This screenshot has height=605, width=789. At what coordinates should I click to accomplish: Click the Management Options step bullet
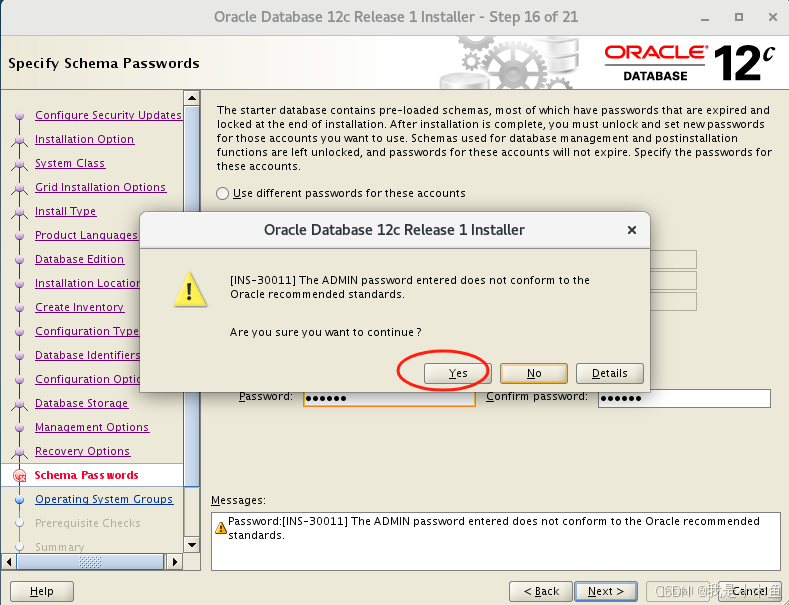click(x=20, y=427)
